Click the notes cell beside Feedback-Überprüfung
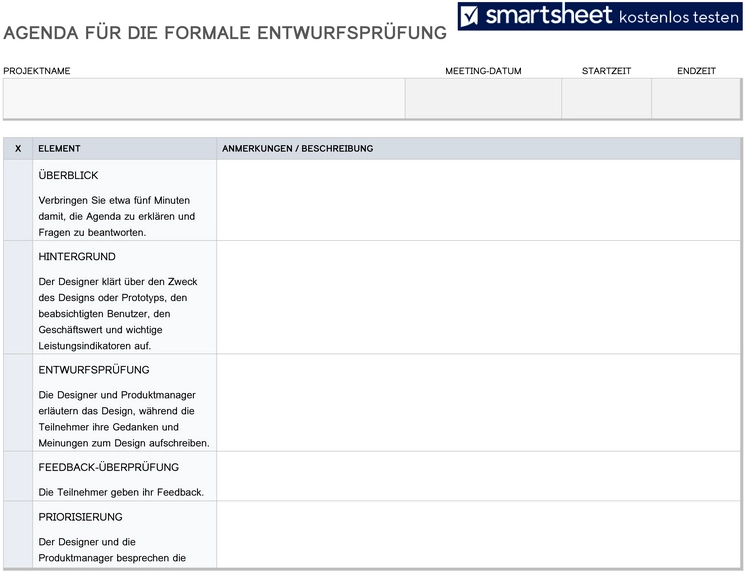746x574 pixels. 479,476
